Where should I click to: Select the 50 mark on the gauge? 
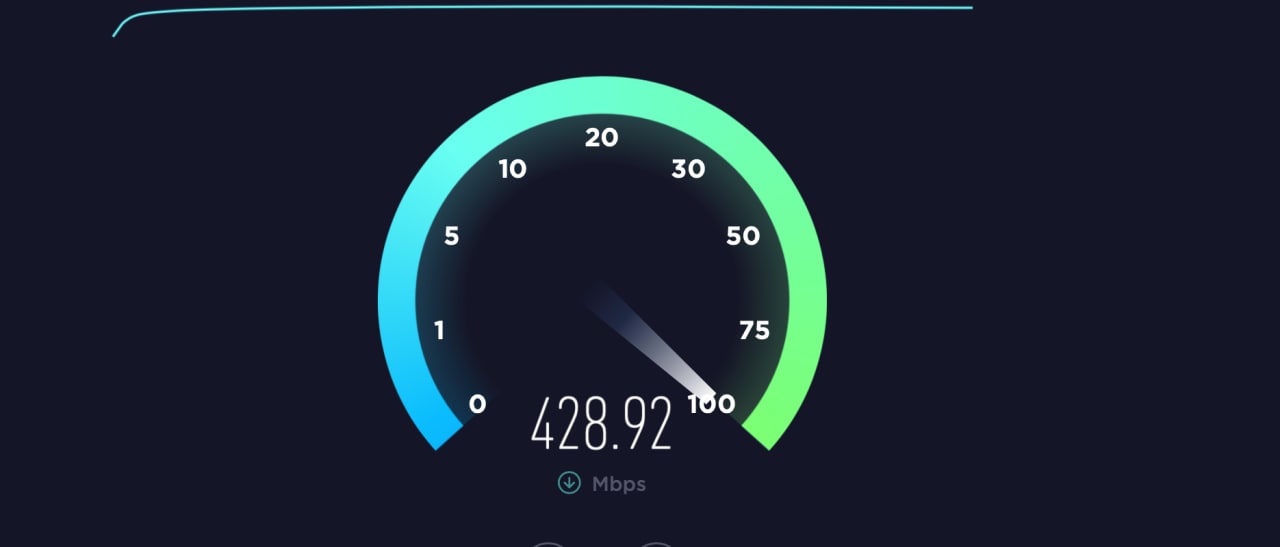[743, 236]
